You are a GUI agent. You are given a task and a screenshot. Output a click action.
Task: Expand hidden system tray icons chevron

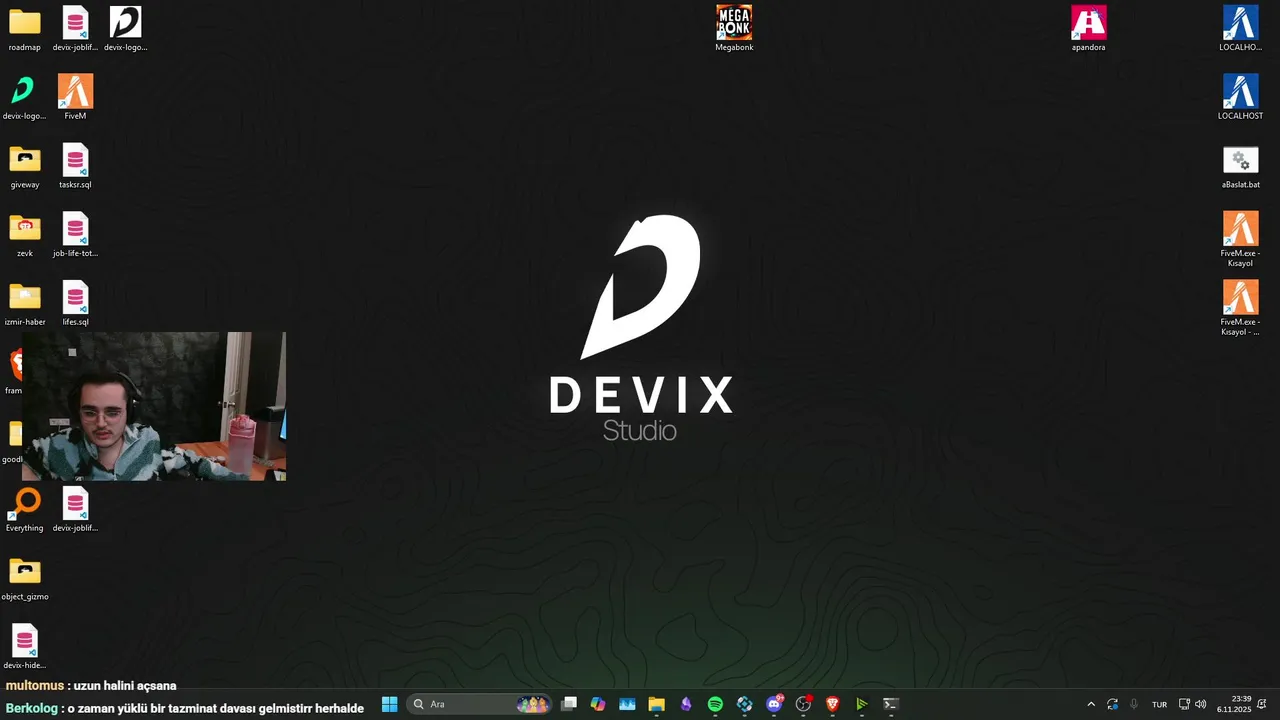[x=1091, y=704]
